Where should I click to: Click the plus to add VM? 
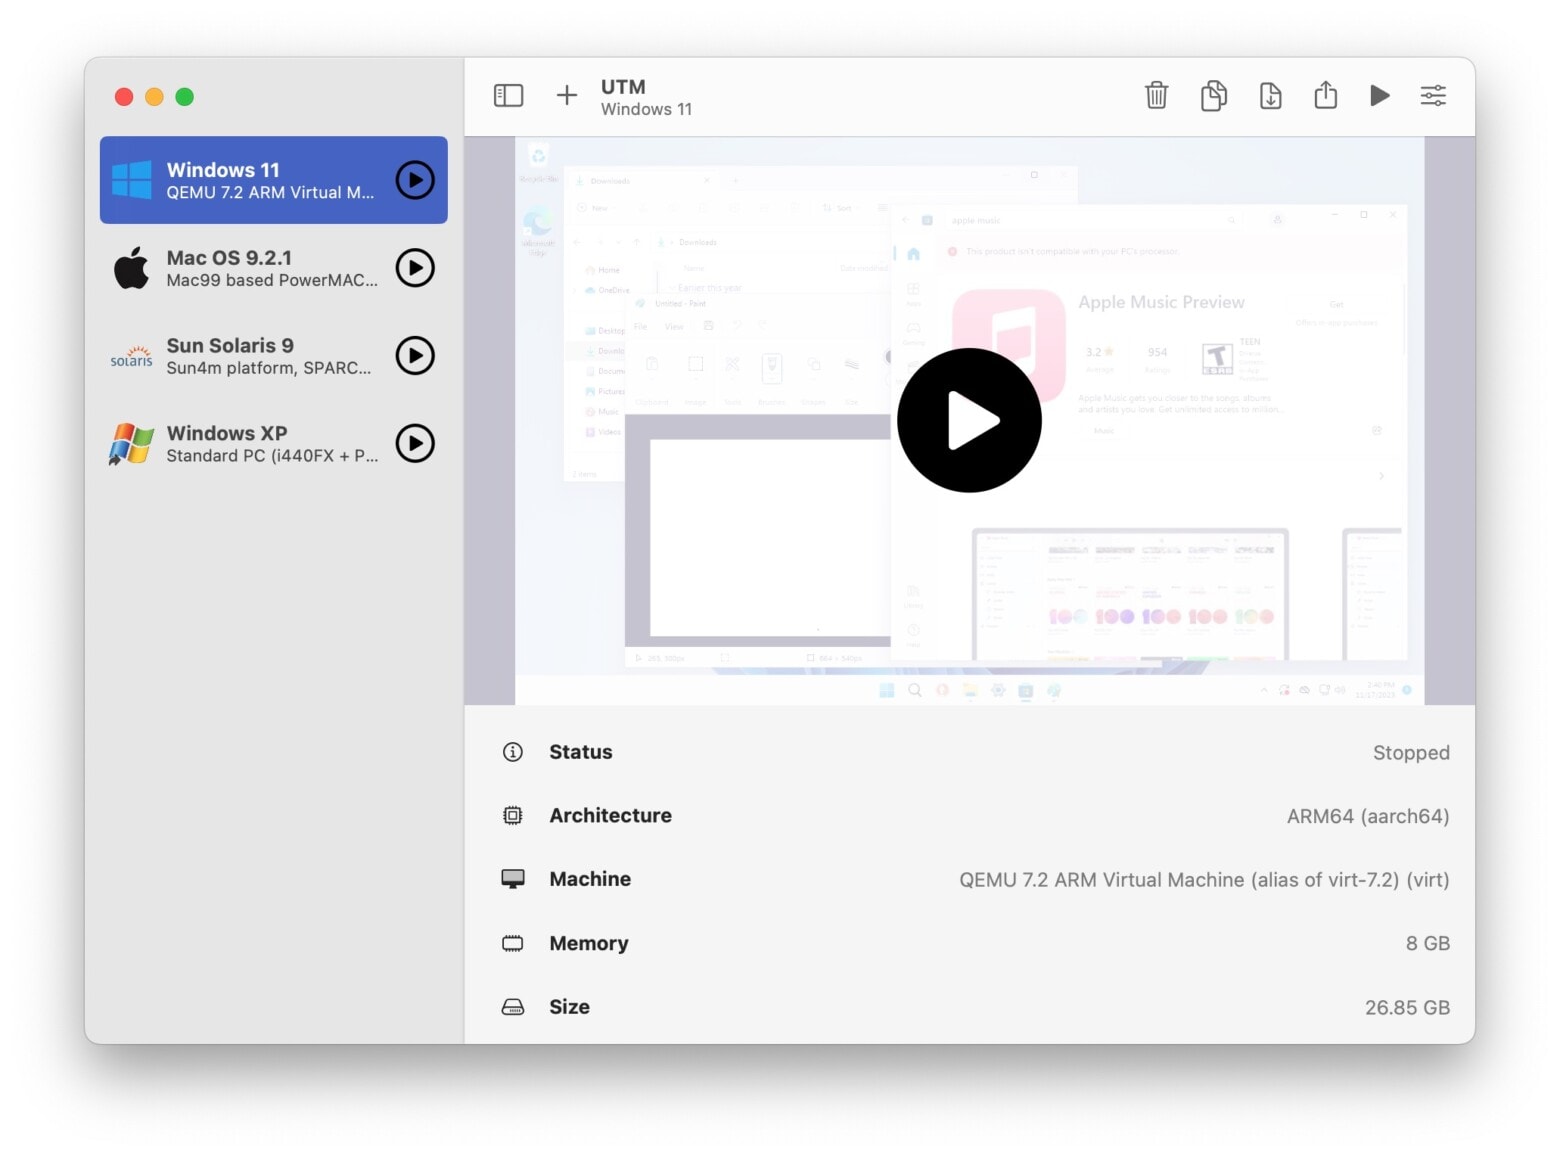pos(566,96)
